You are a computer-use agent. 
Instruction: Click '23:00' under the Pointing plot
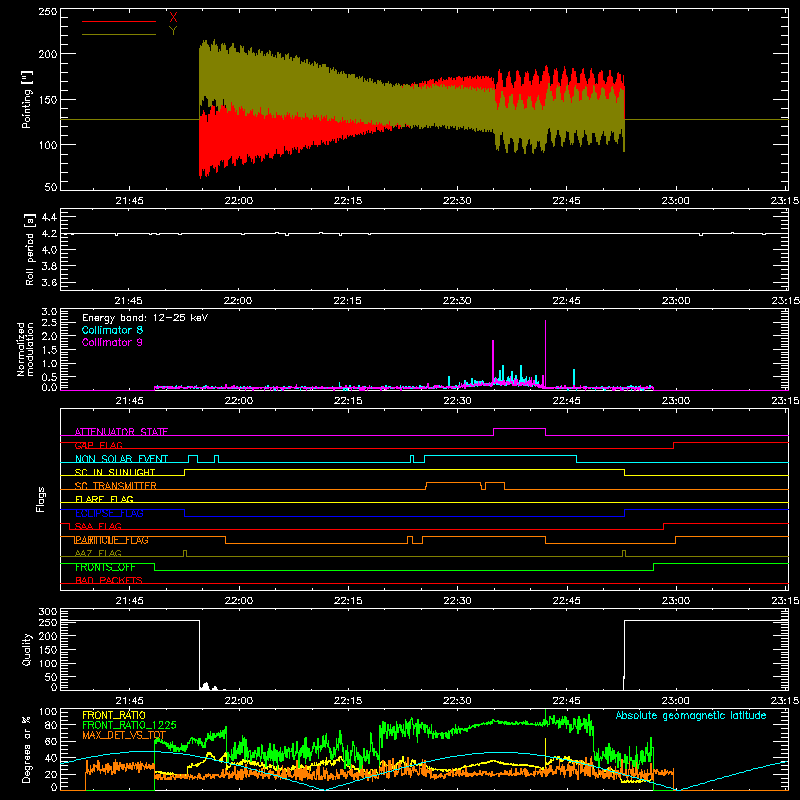tap(676, 201)
